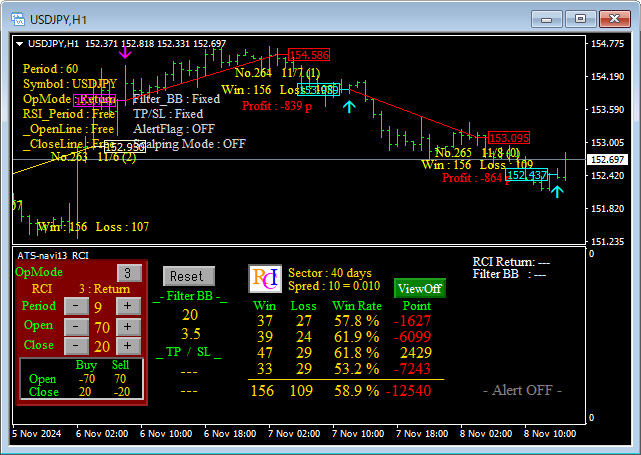Click the chart window icon in title bar
Image resolution: width=641 pixels, height=455 pixels.
click(x=18, y=19)
